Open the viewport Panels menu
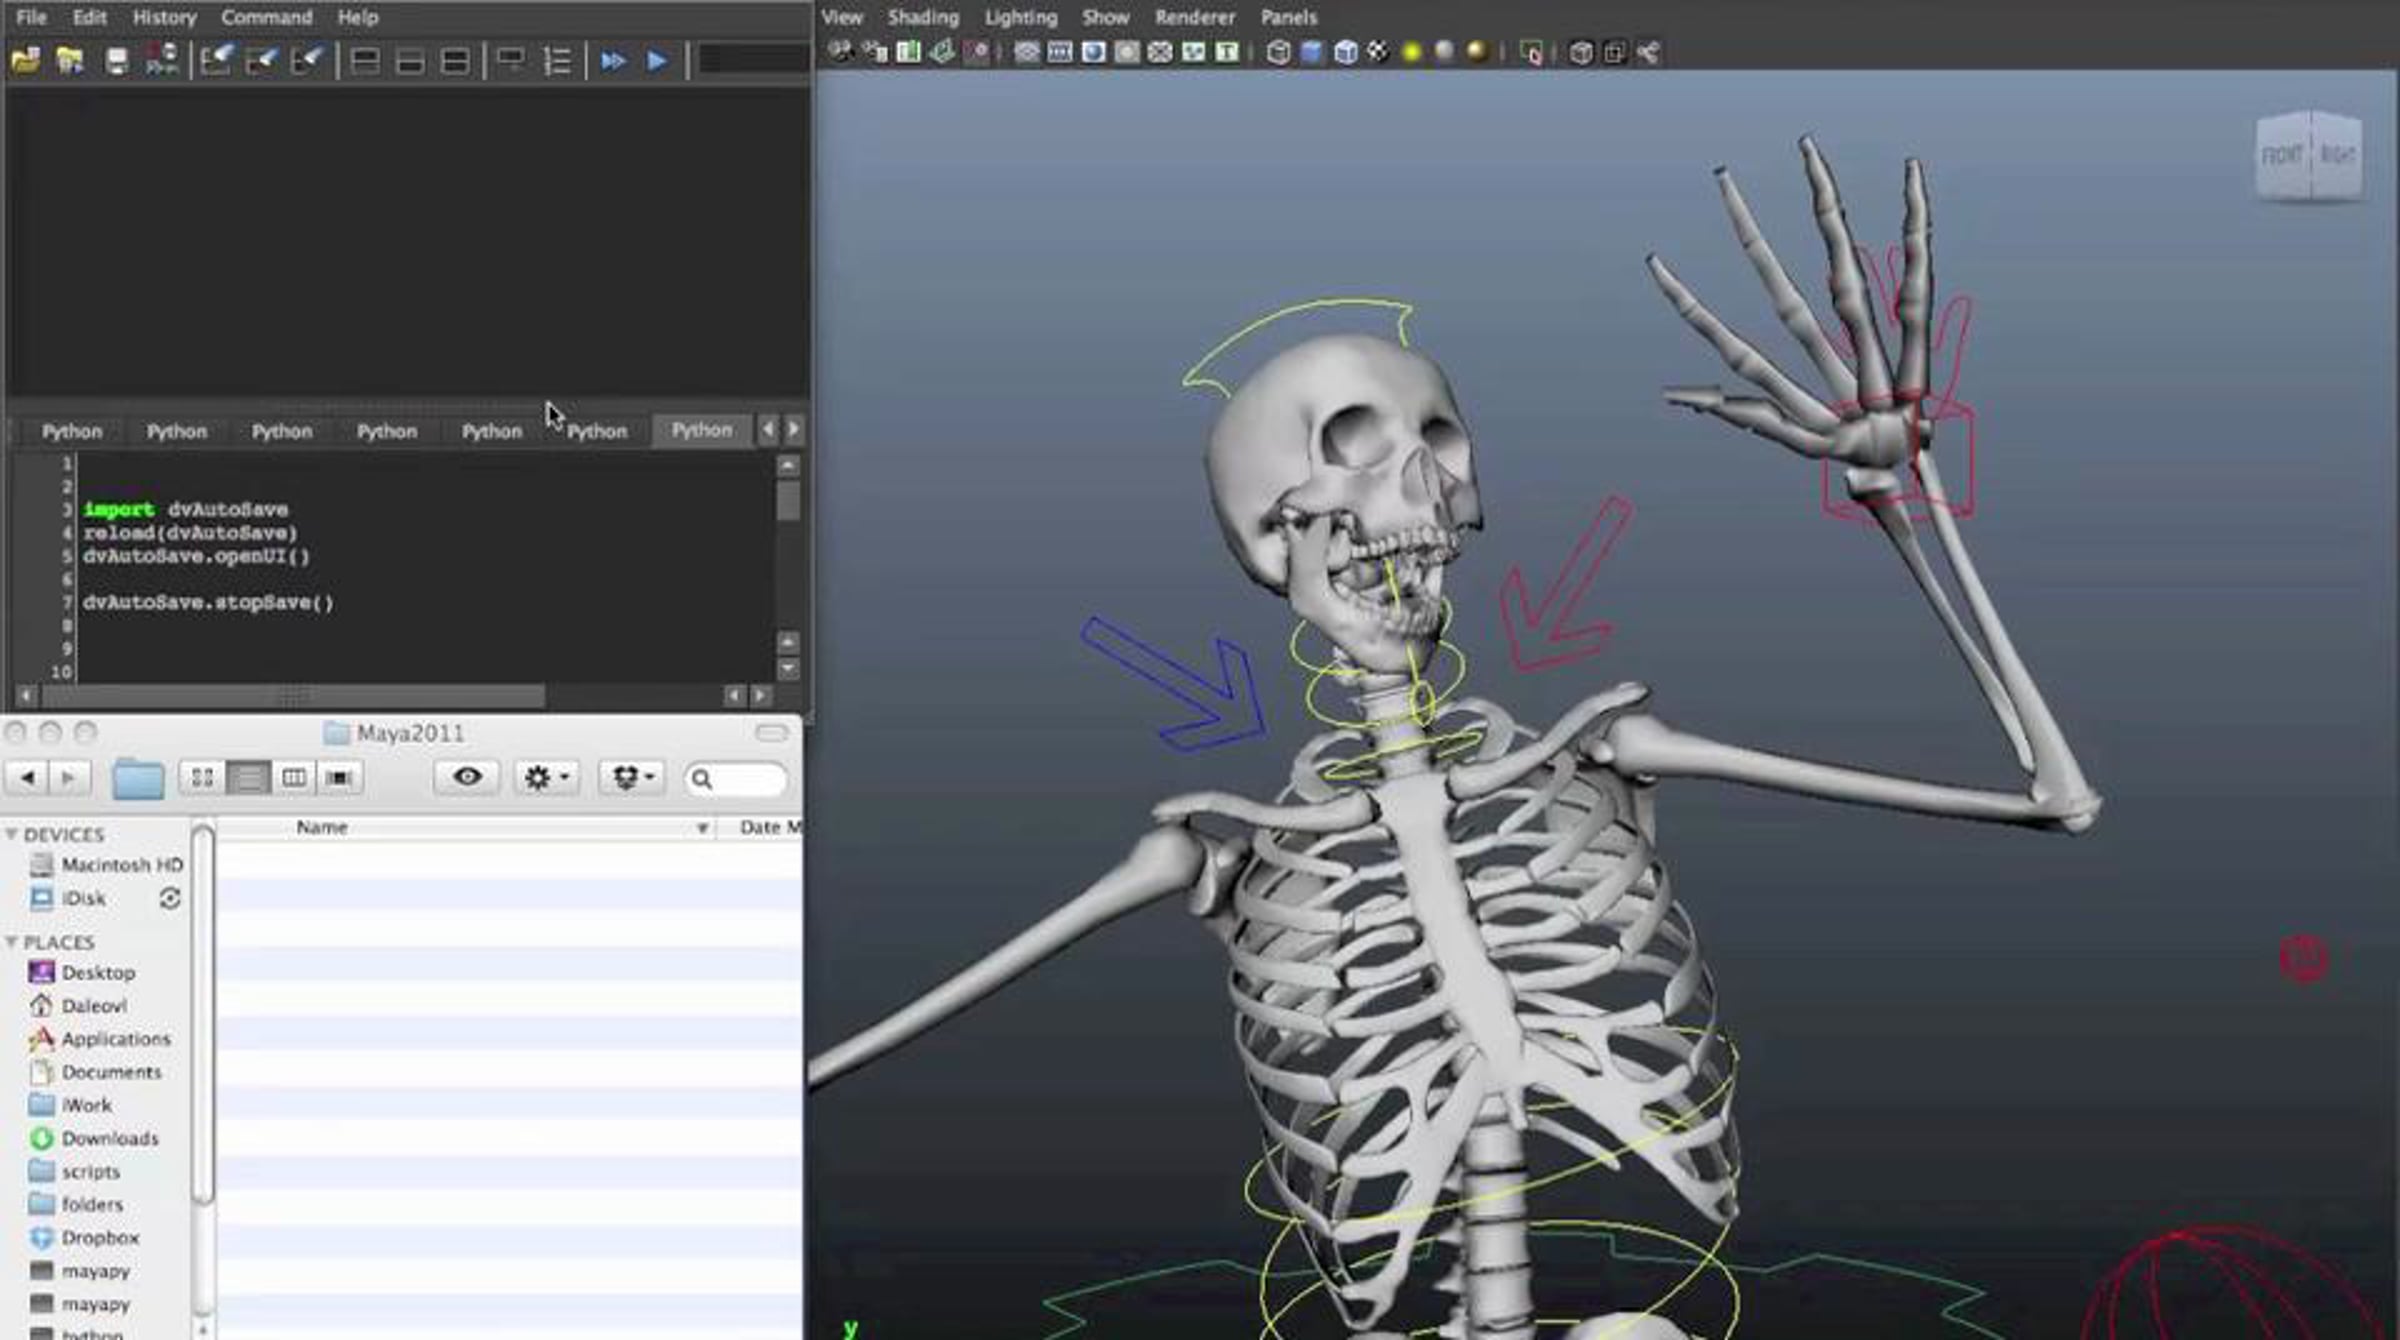The width and height of the screenshot is (2400, 1340). (x=1289, y=17)
